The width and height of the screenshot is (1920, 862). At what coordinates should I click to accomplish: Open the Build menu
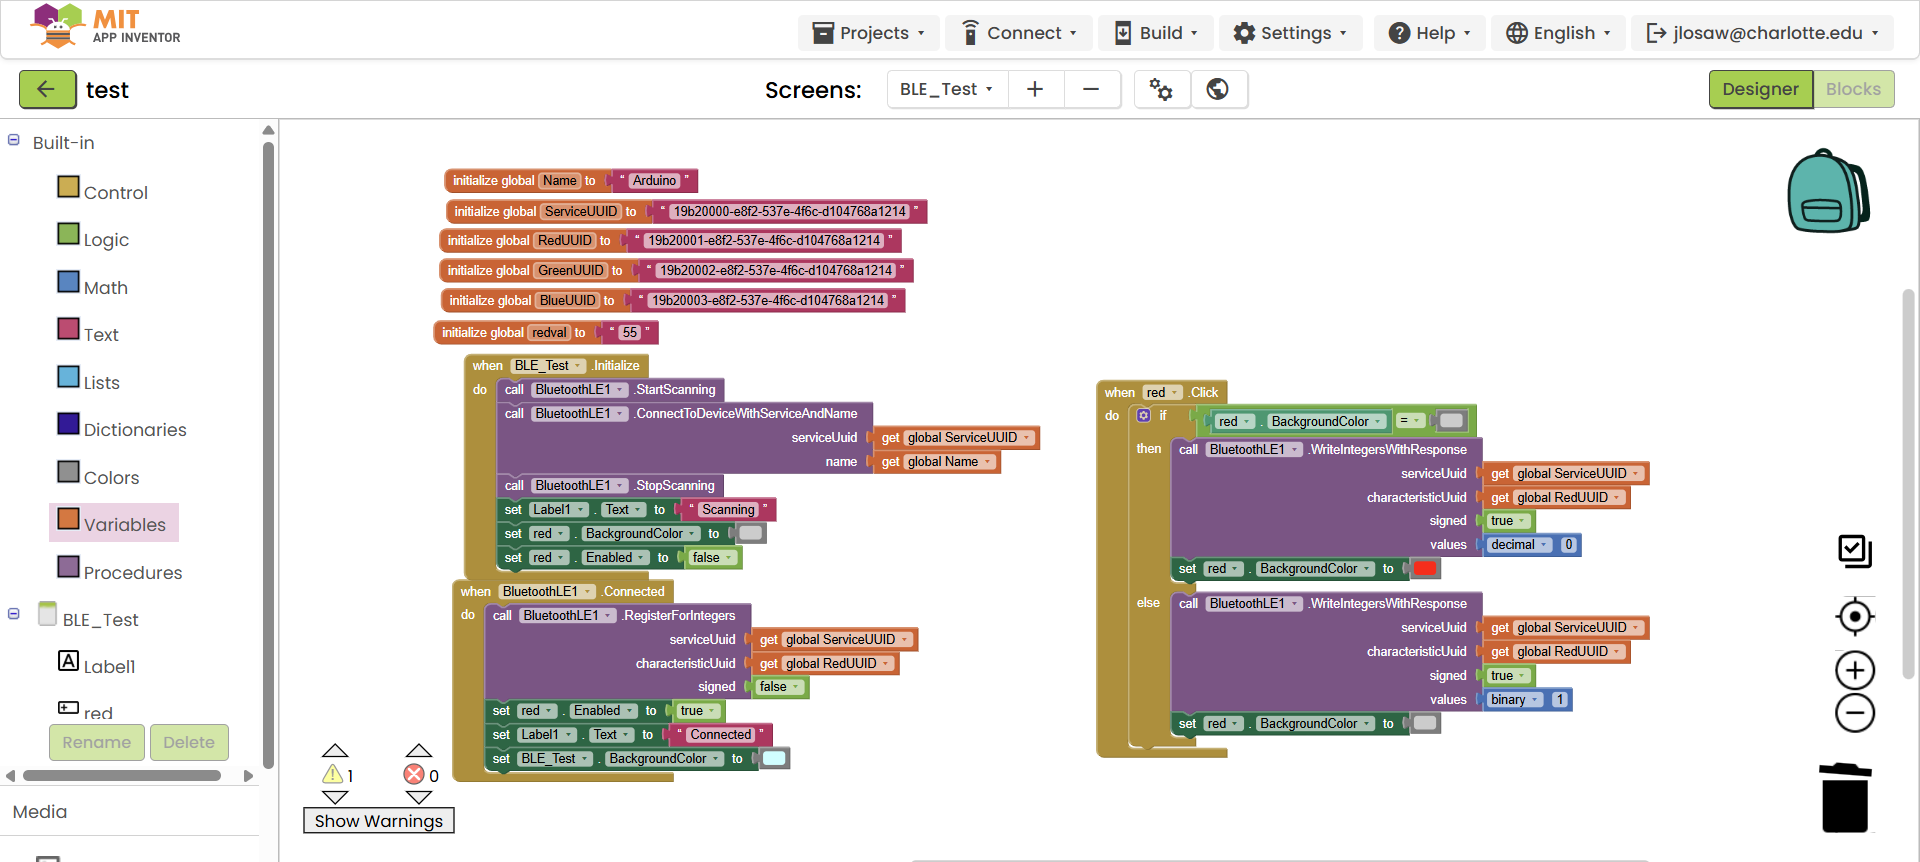pos(1155,33)
